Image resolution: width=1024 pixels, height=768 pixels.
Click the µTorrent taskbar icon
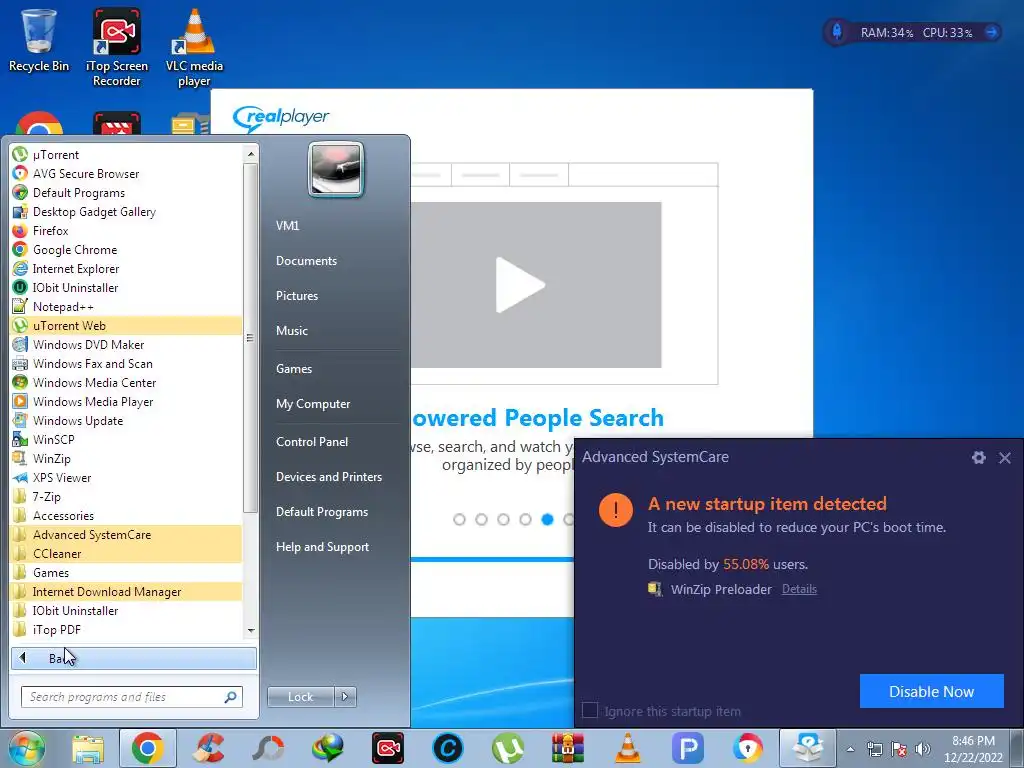pos(508,748)
